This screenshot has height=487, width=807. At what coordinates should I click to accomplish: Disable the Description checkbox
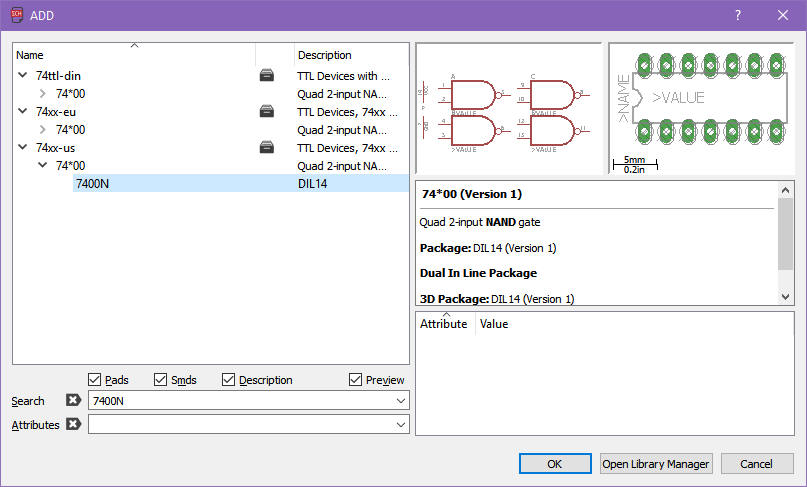point(229,380)
